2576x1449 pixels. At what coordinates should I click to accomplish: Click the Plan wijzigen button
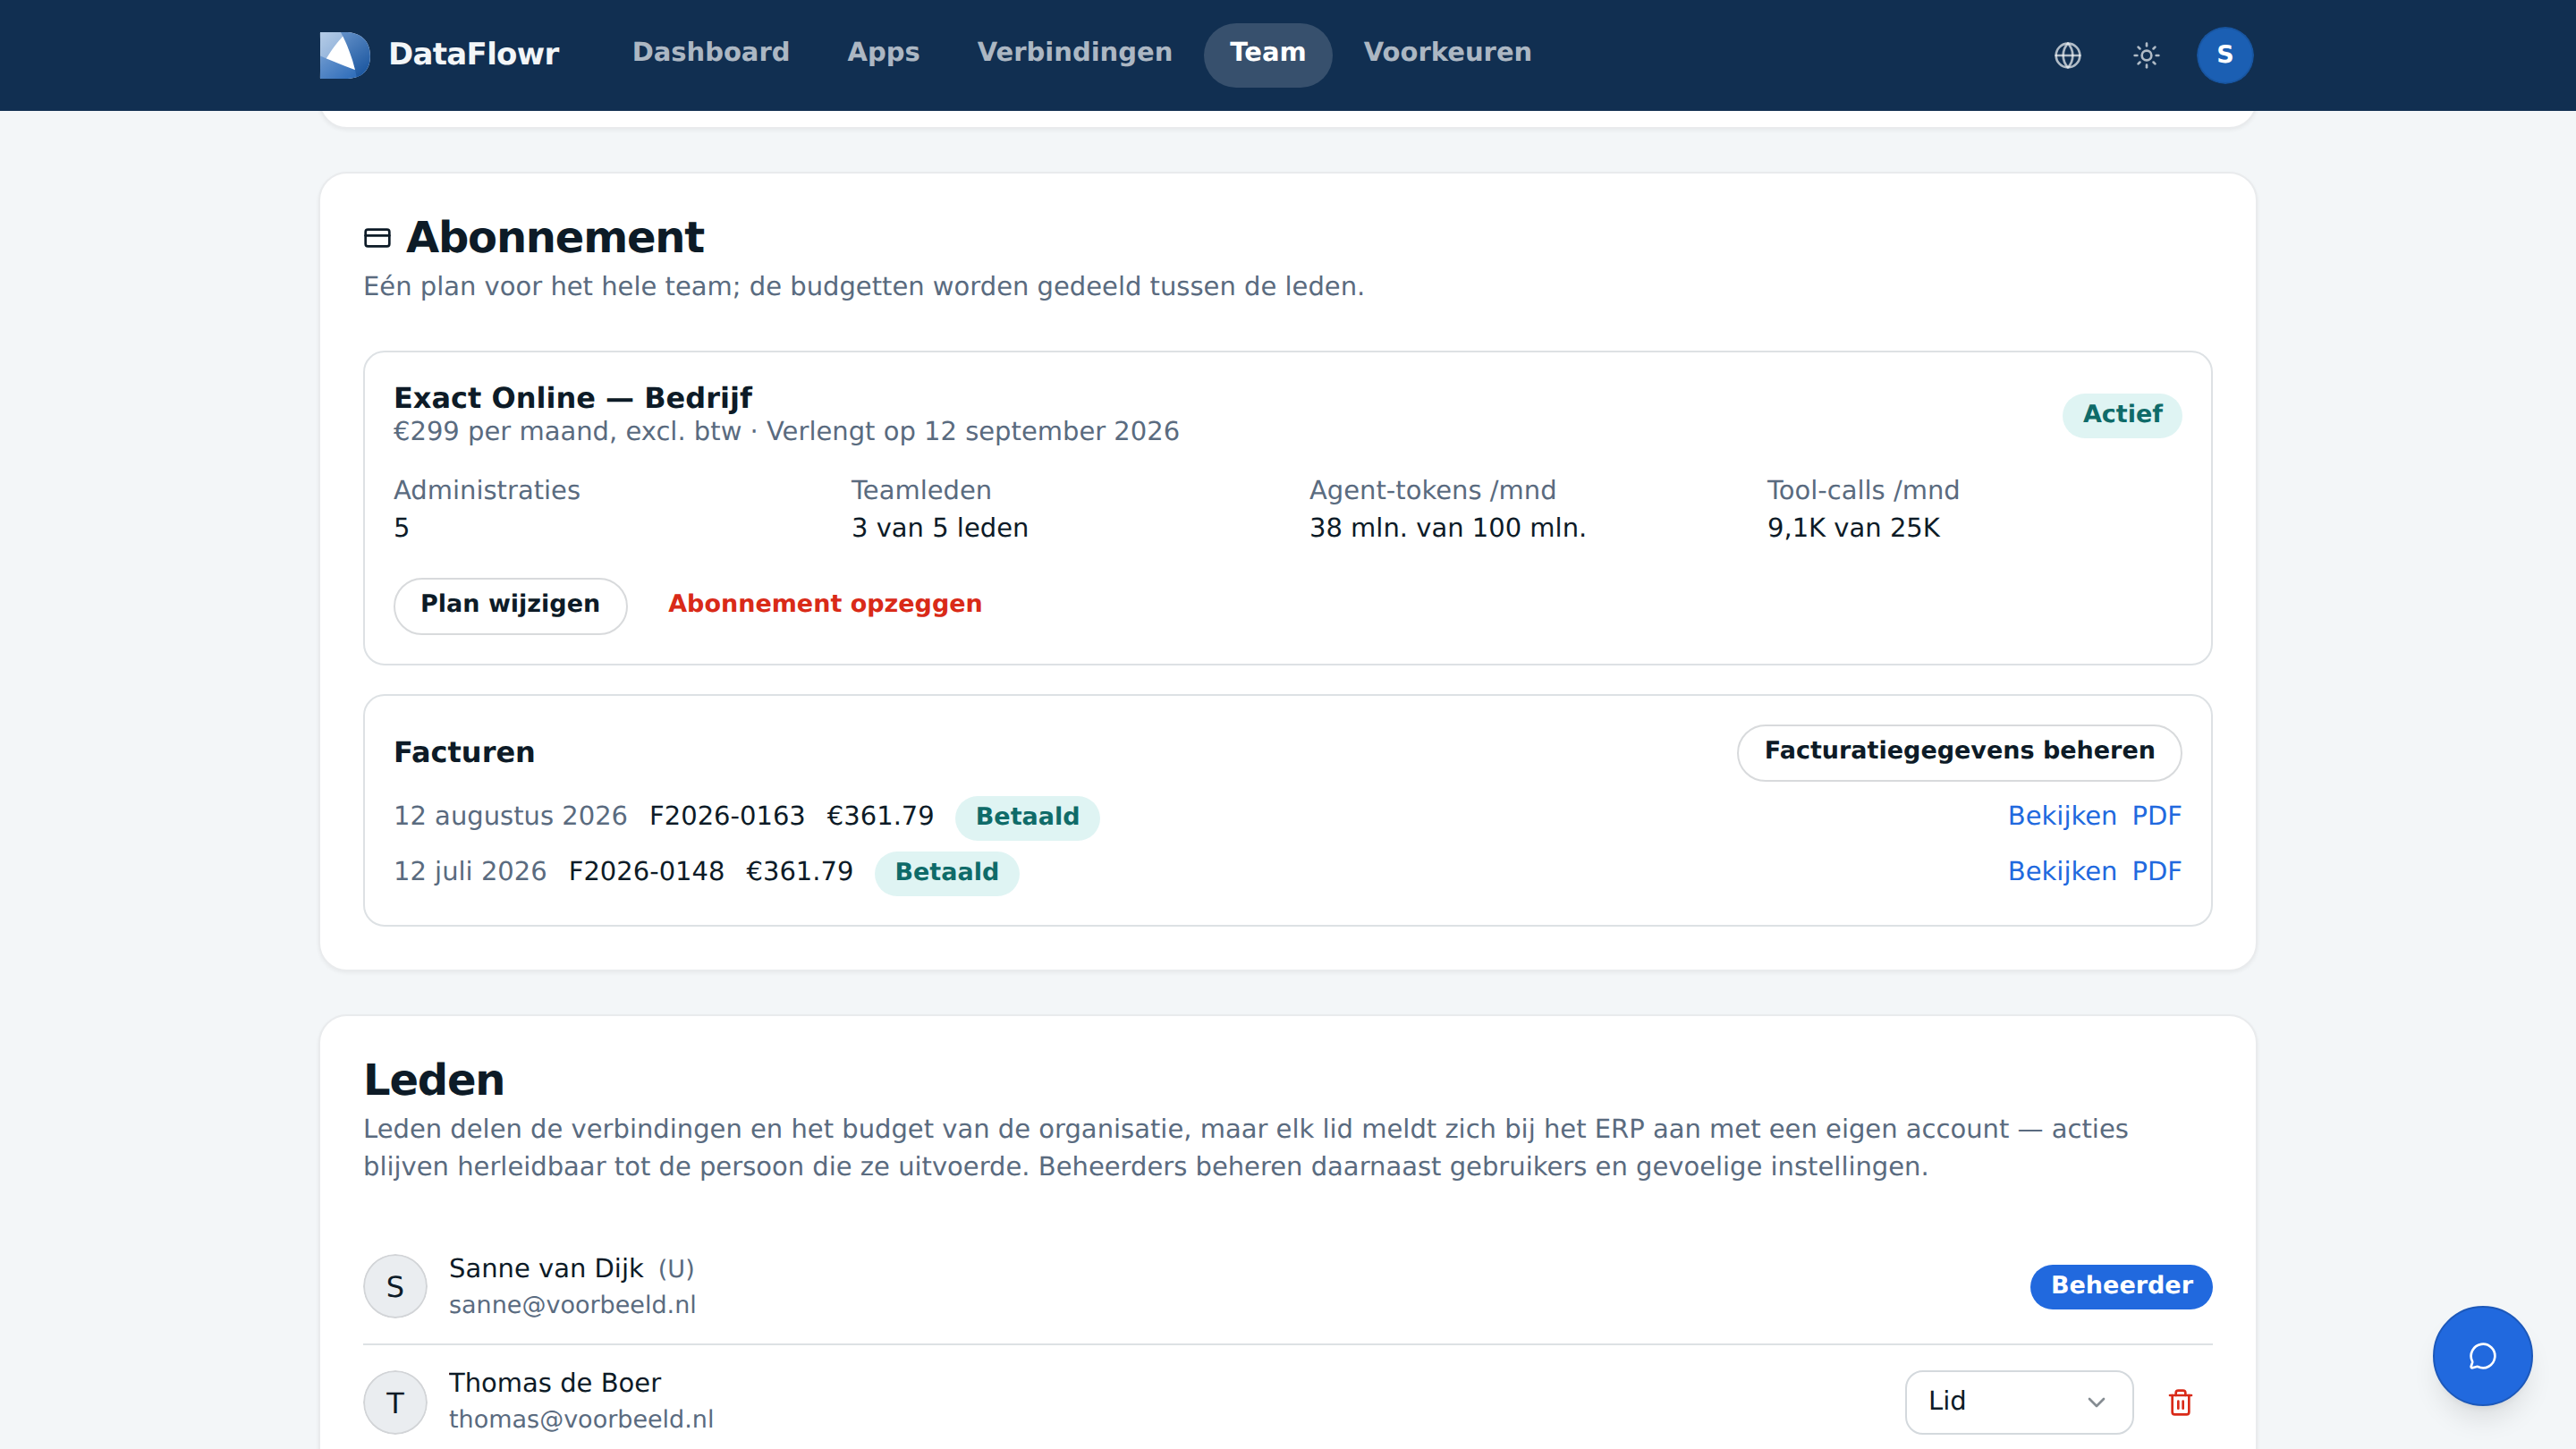[x=510, y=605]
